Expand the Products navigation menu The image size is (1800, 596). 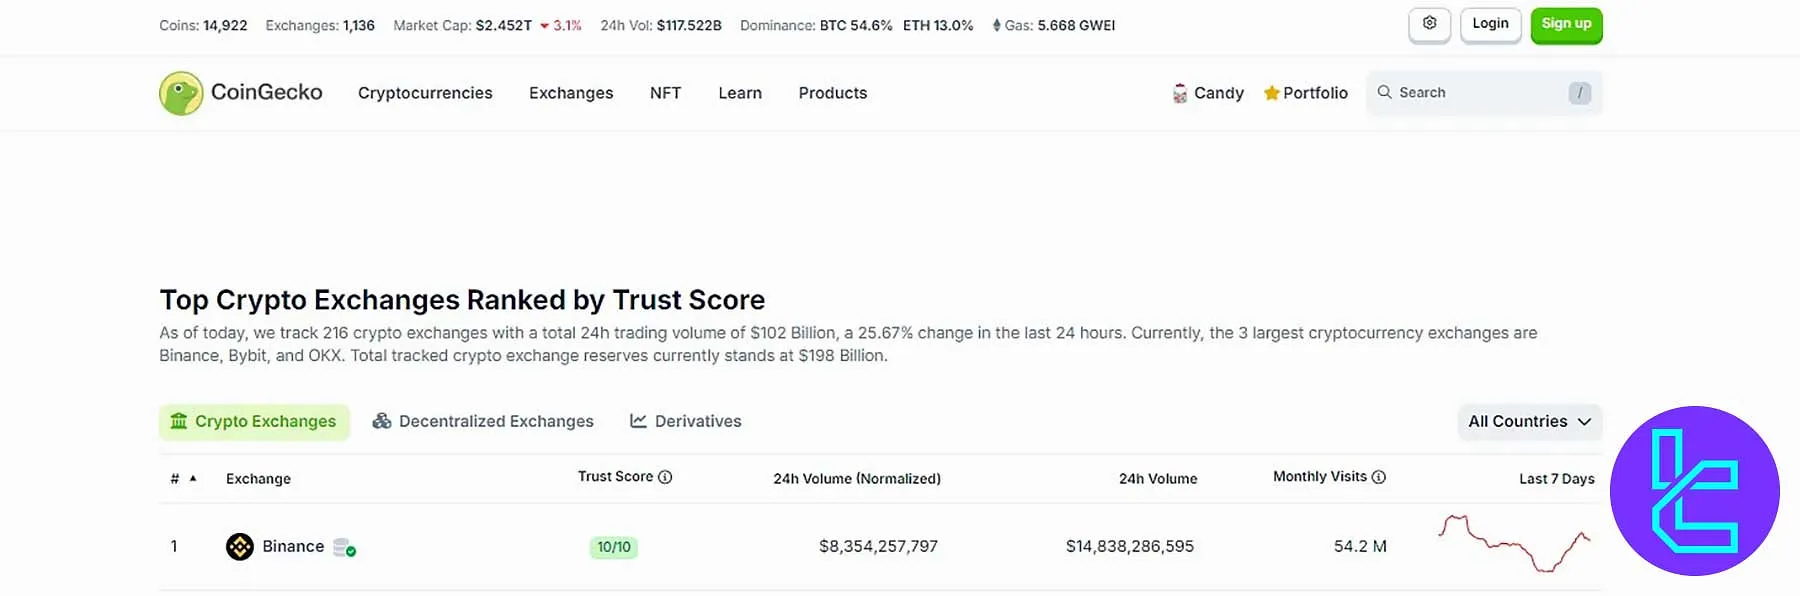click(832, 92)
